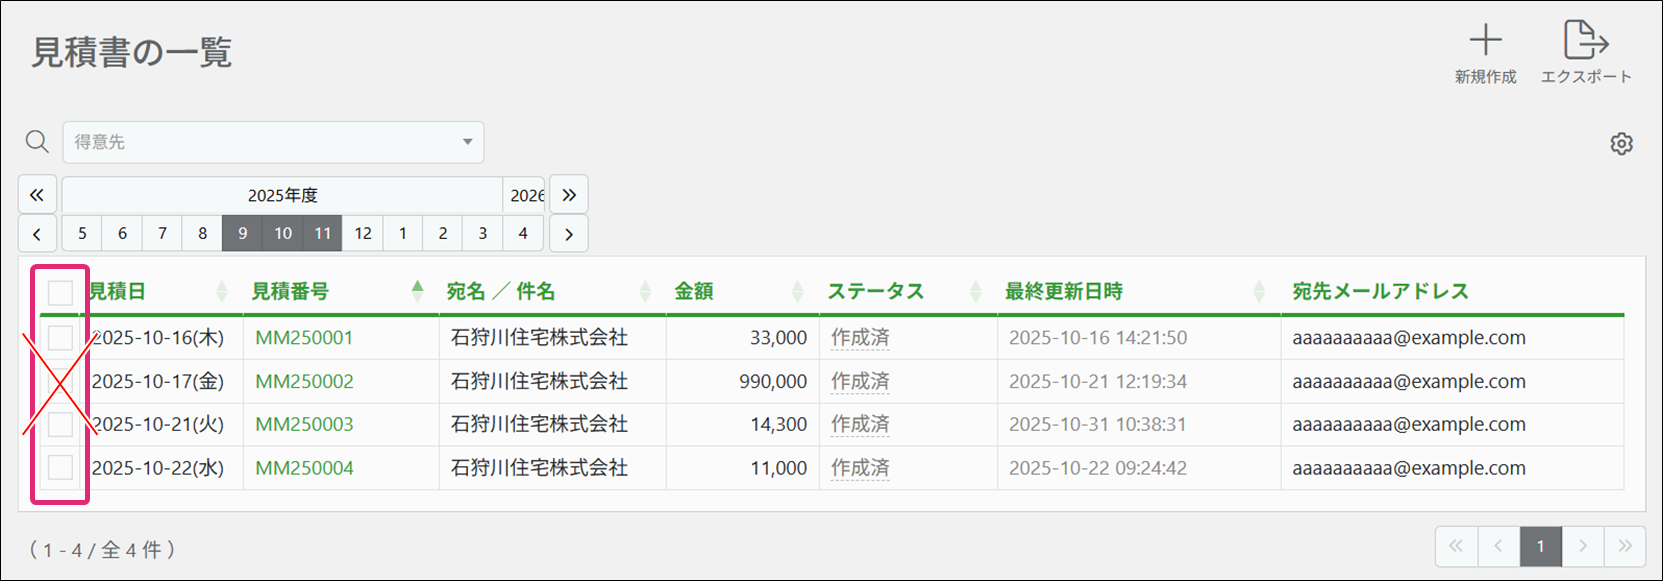Click previous month single-arrow button

pyautogui.click(x=37, y=234)
